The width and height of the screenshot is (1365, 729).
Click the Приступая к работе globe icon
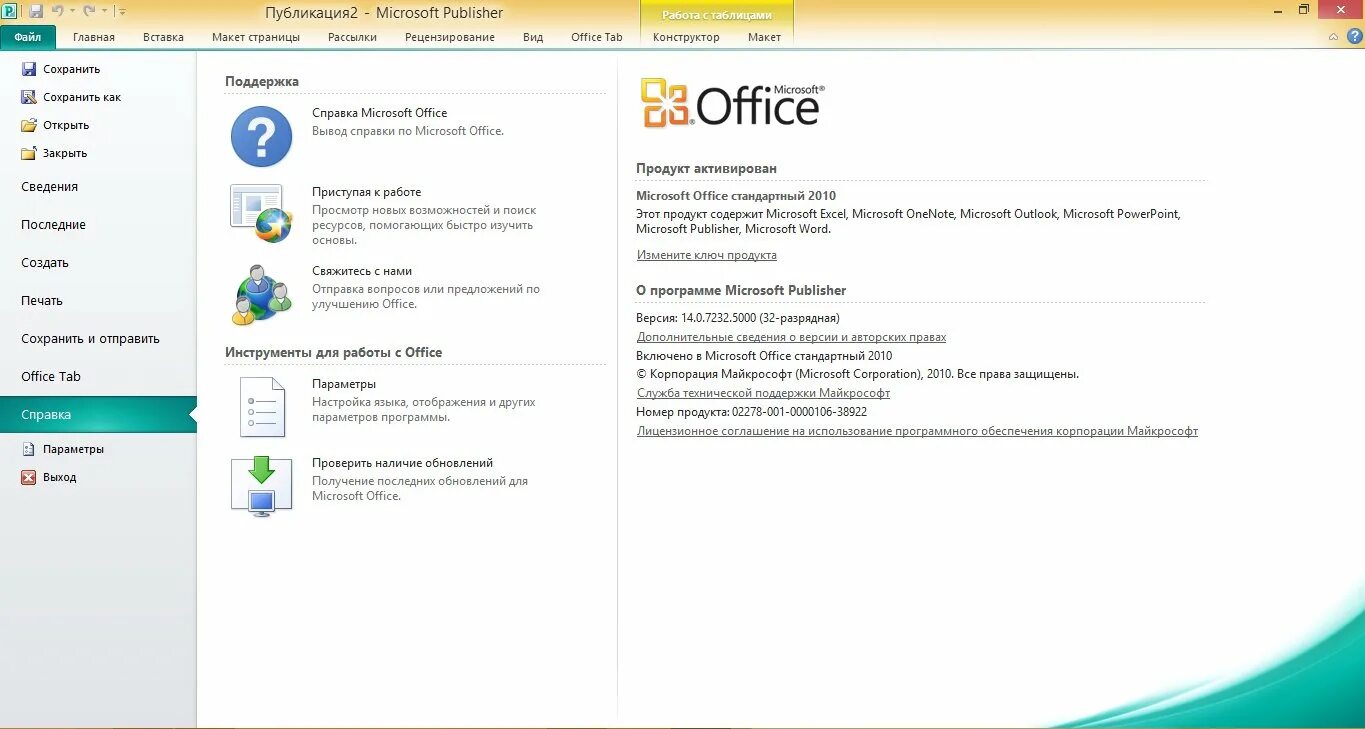click(x=261, y=213)
